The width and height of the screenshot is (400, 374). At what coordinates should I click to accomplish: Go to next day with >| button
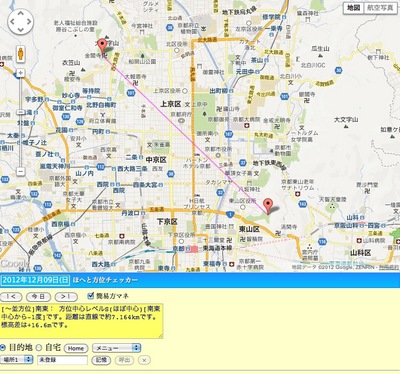[x=66, y=296]
